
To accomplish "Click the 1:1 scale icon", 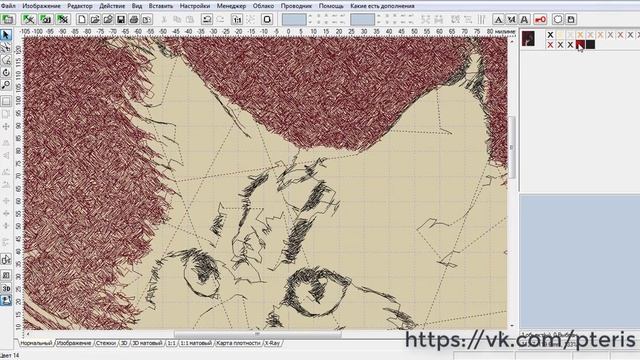I will (x=237, y=19).
